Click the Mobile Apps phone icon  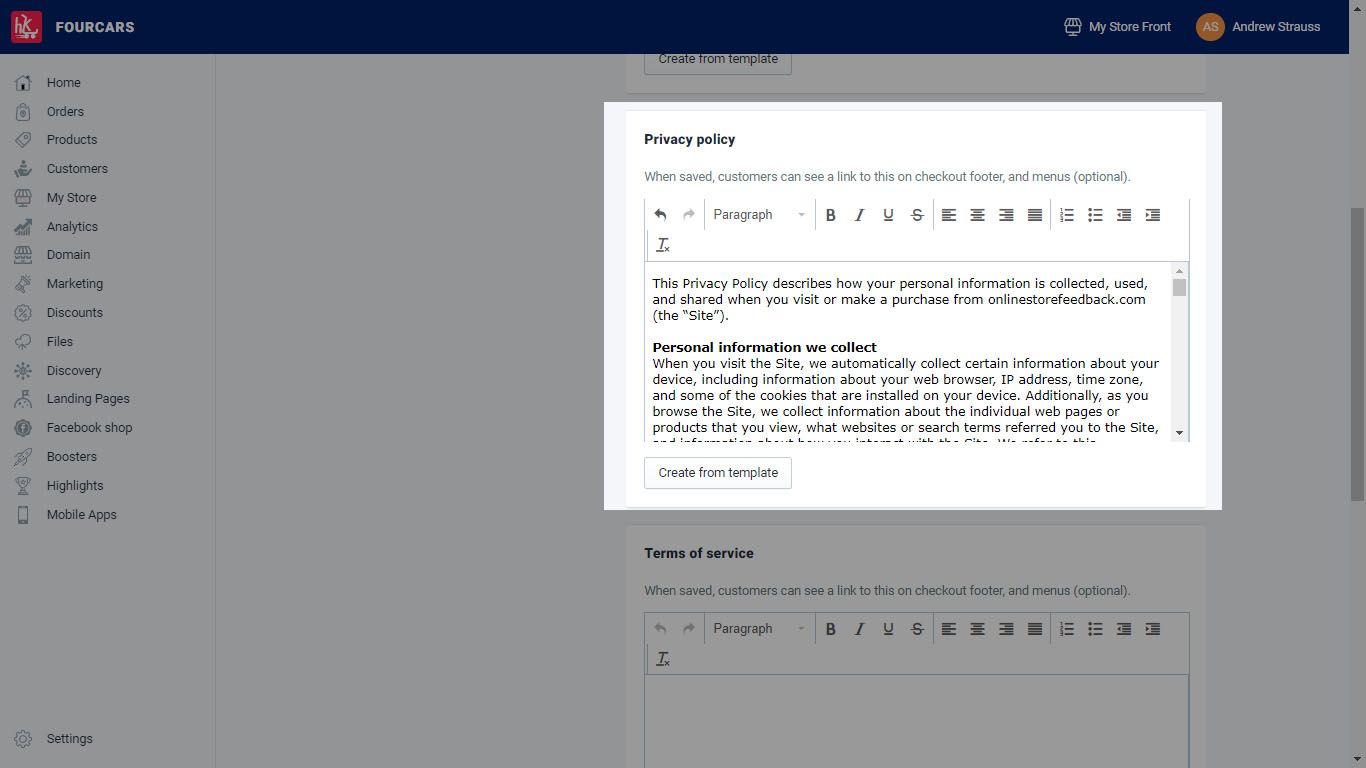pyautogui.click(x=23, y=515)
